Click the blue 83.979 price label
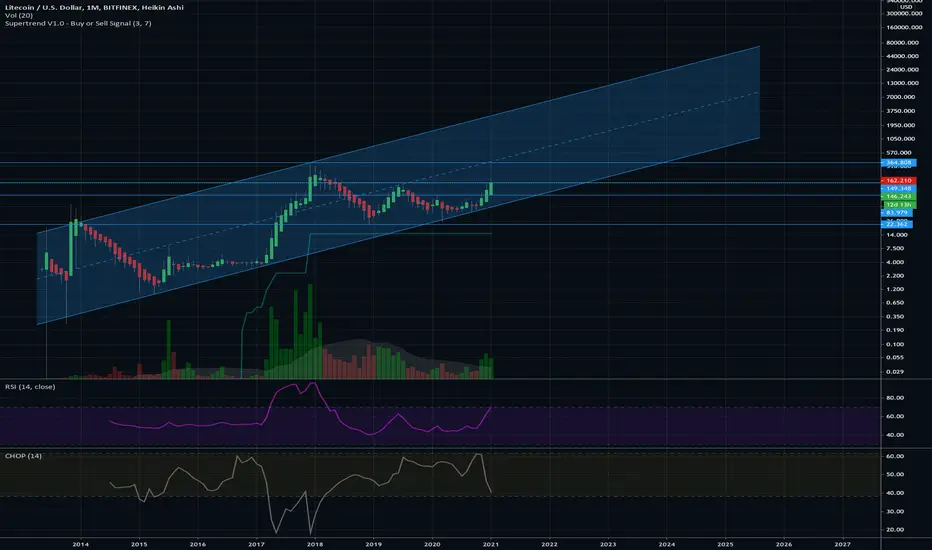 (897, 212)
